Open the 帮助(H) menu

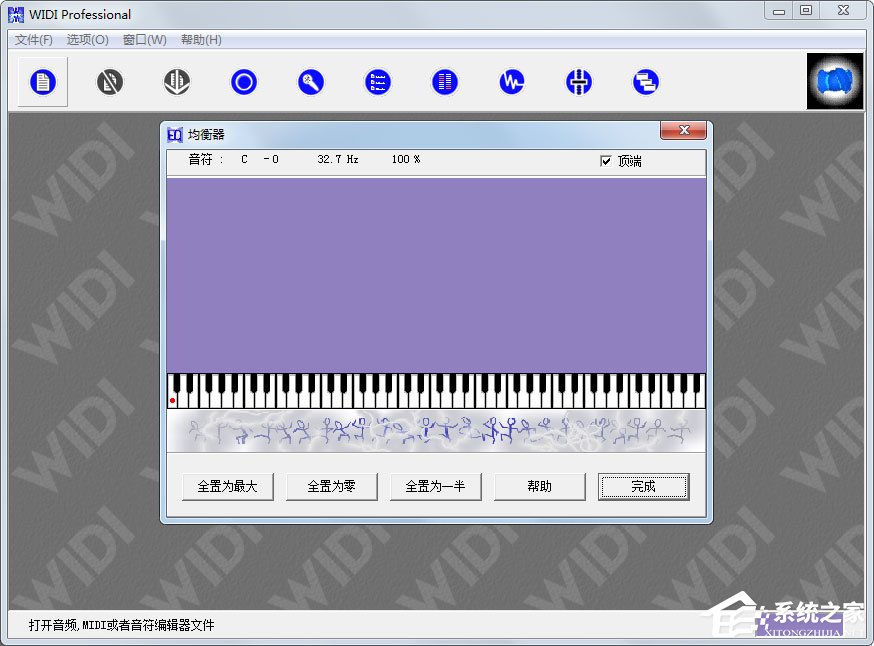(201, 40)
